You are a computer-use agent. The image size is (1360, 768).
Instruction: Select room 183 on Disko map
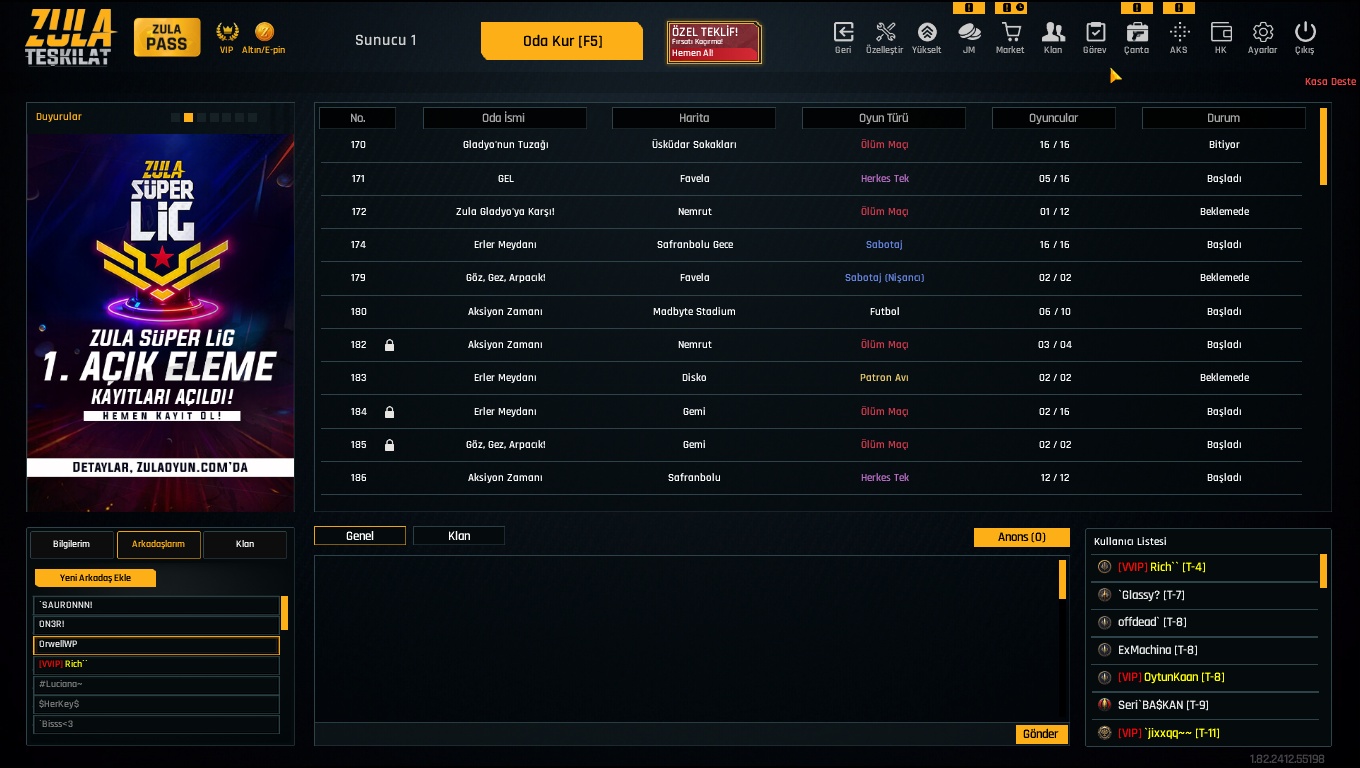pos(811,378)
